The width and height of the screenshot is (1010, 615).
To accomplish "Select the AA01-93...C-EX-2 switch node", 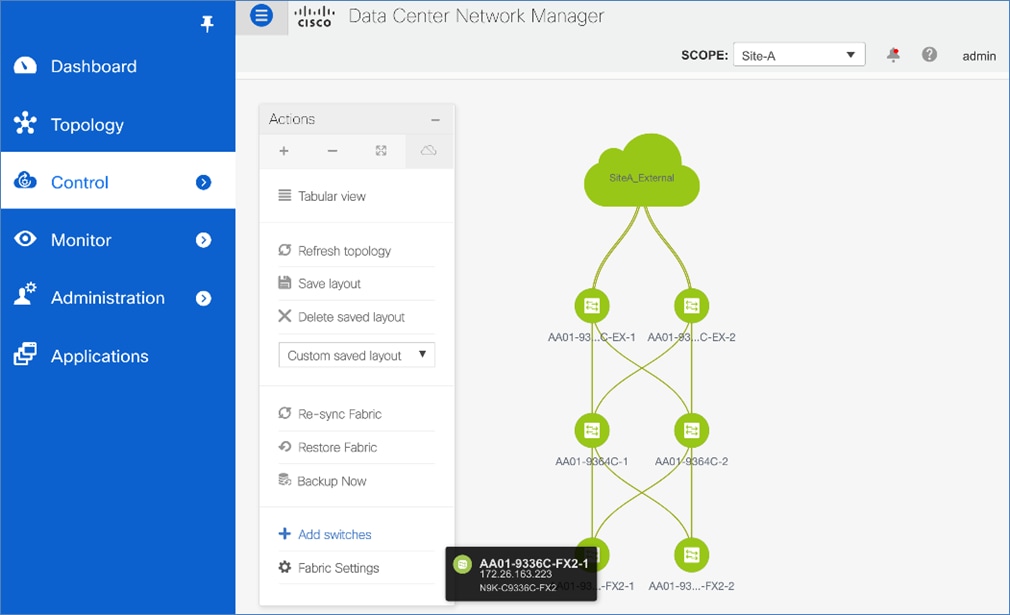I will (691, 305).
